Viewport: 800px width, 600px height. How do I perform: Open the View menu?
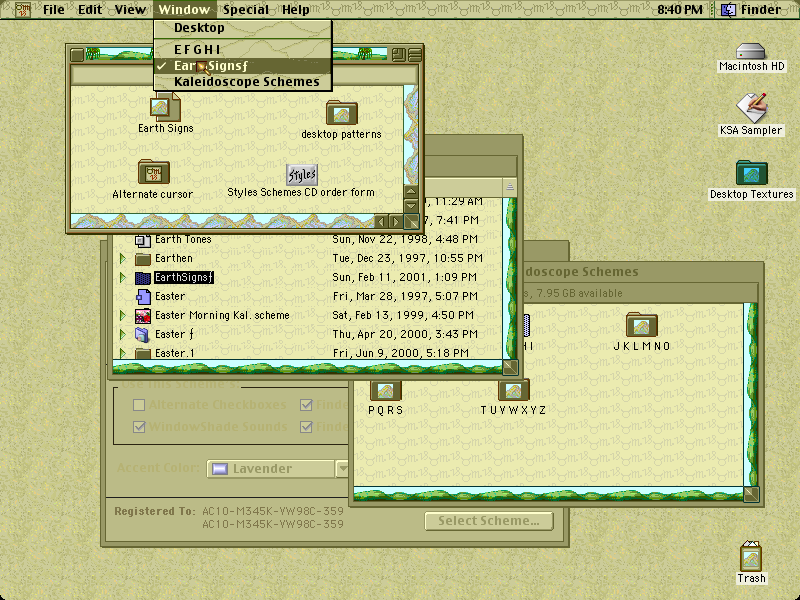tap(130, 9)
